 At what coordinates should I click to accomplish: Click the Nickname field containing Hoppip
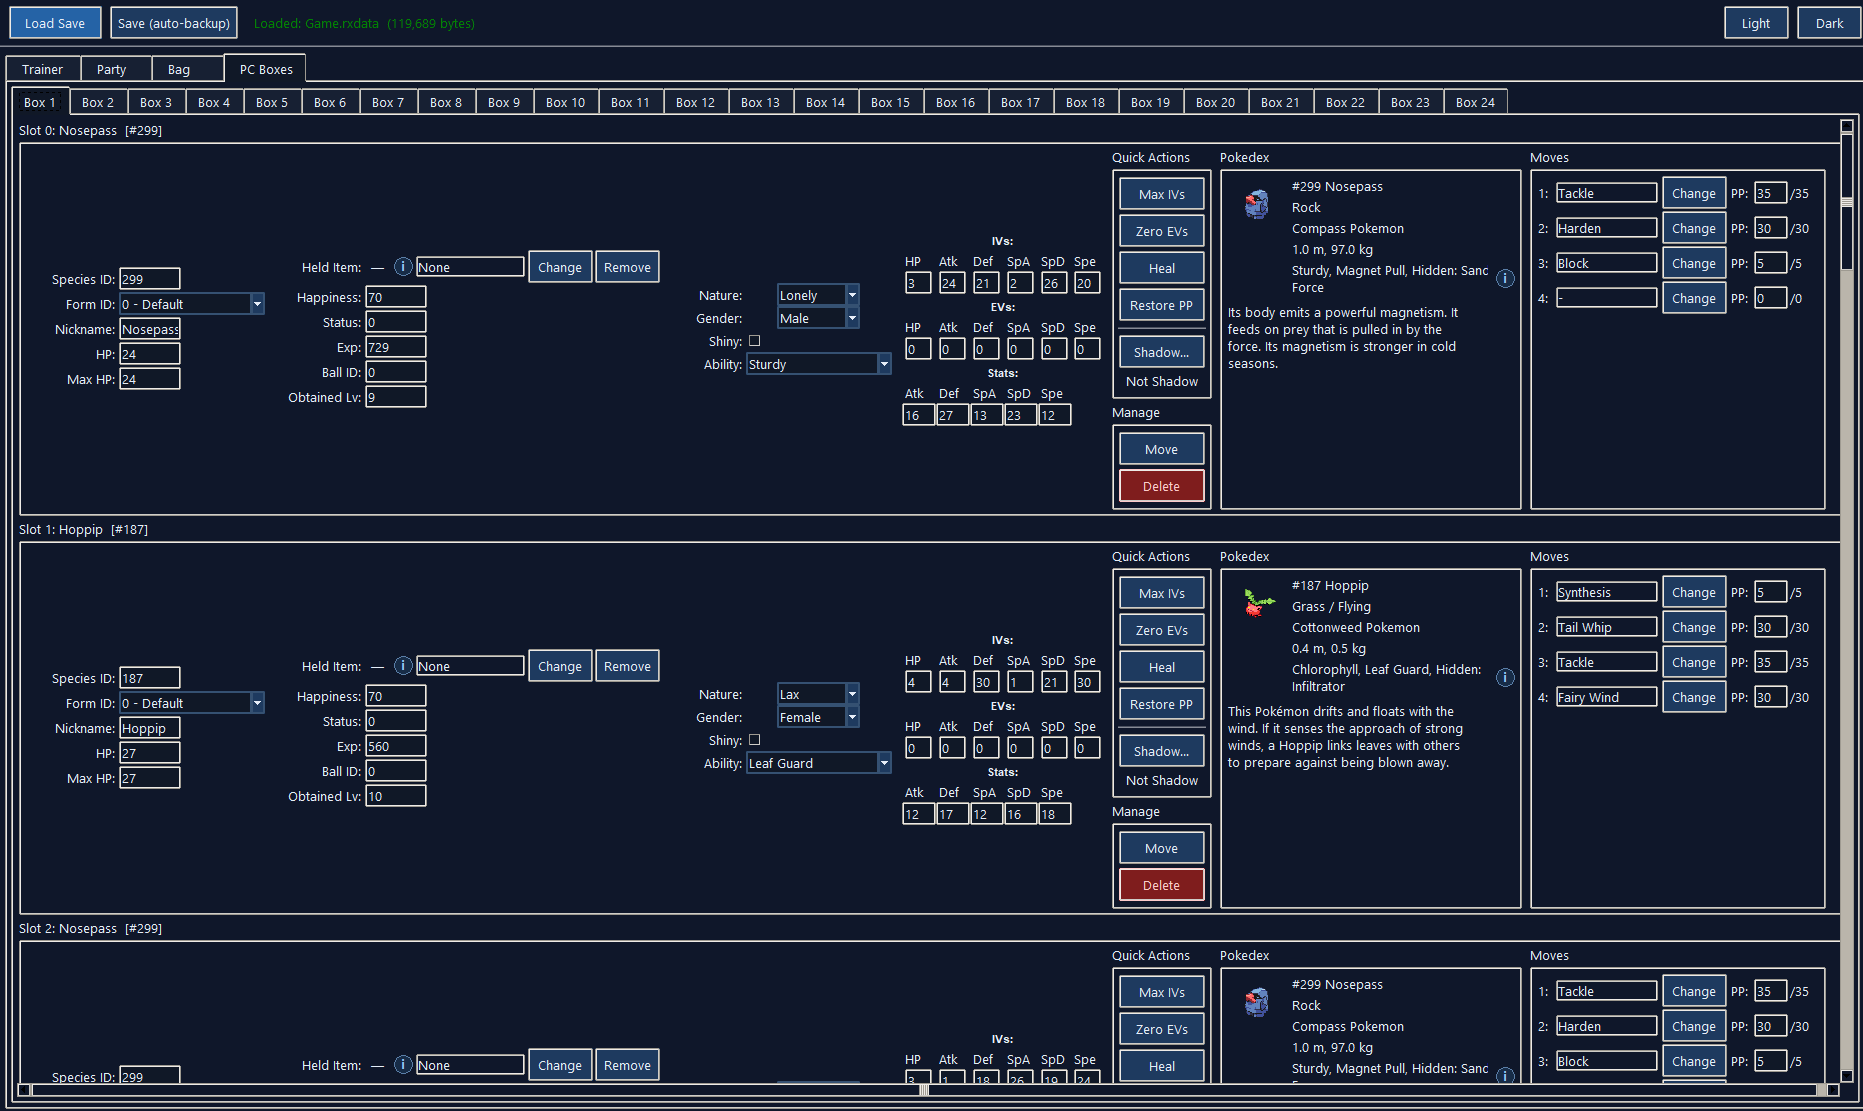point(150,728)
